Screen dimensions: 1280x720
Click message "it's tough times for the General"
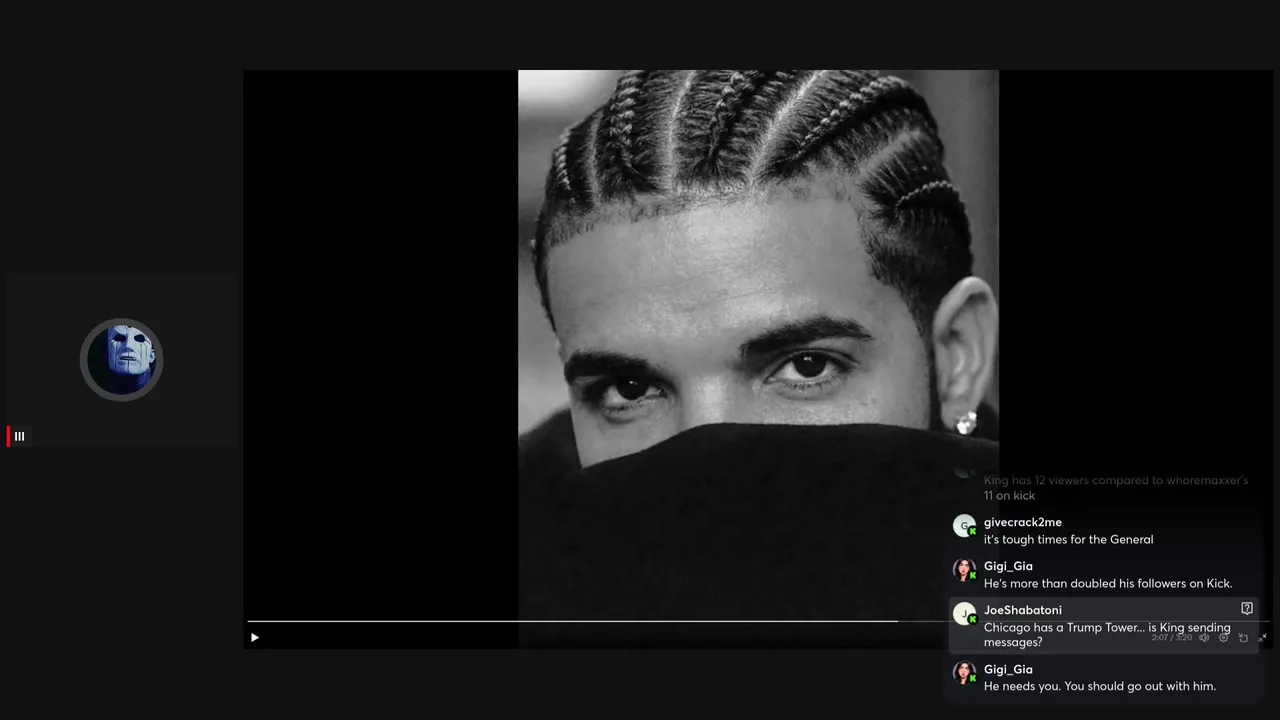(1069, 539)
